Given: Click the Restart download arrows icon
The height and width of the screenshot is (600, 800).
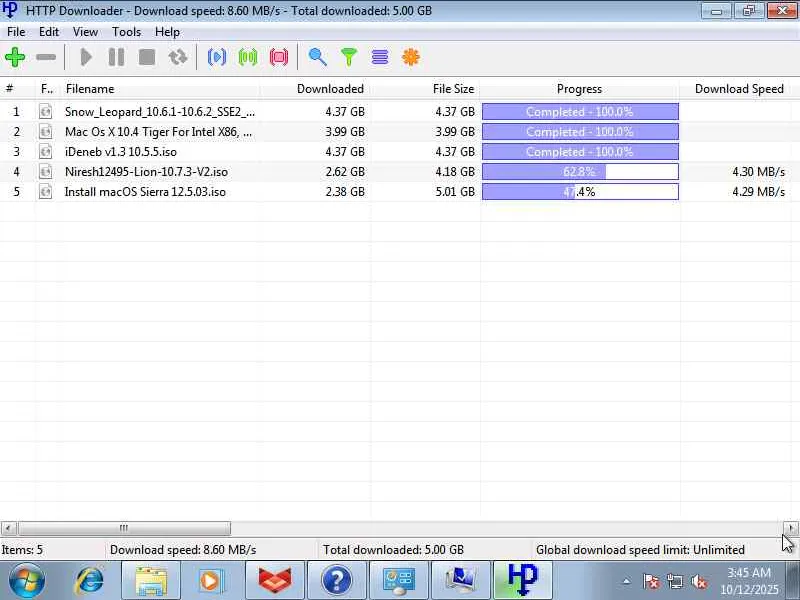Looking at the screenshot, I should click(178, 57).
